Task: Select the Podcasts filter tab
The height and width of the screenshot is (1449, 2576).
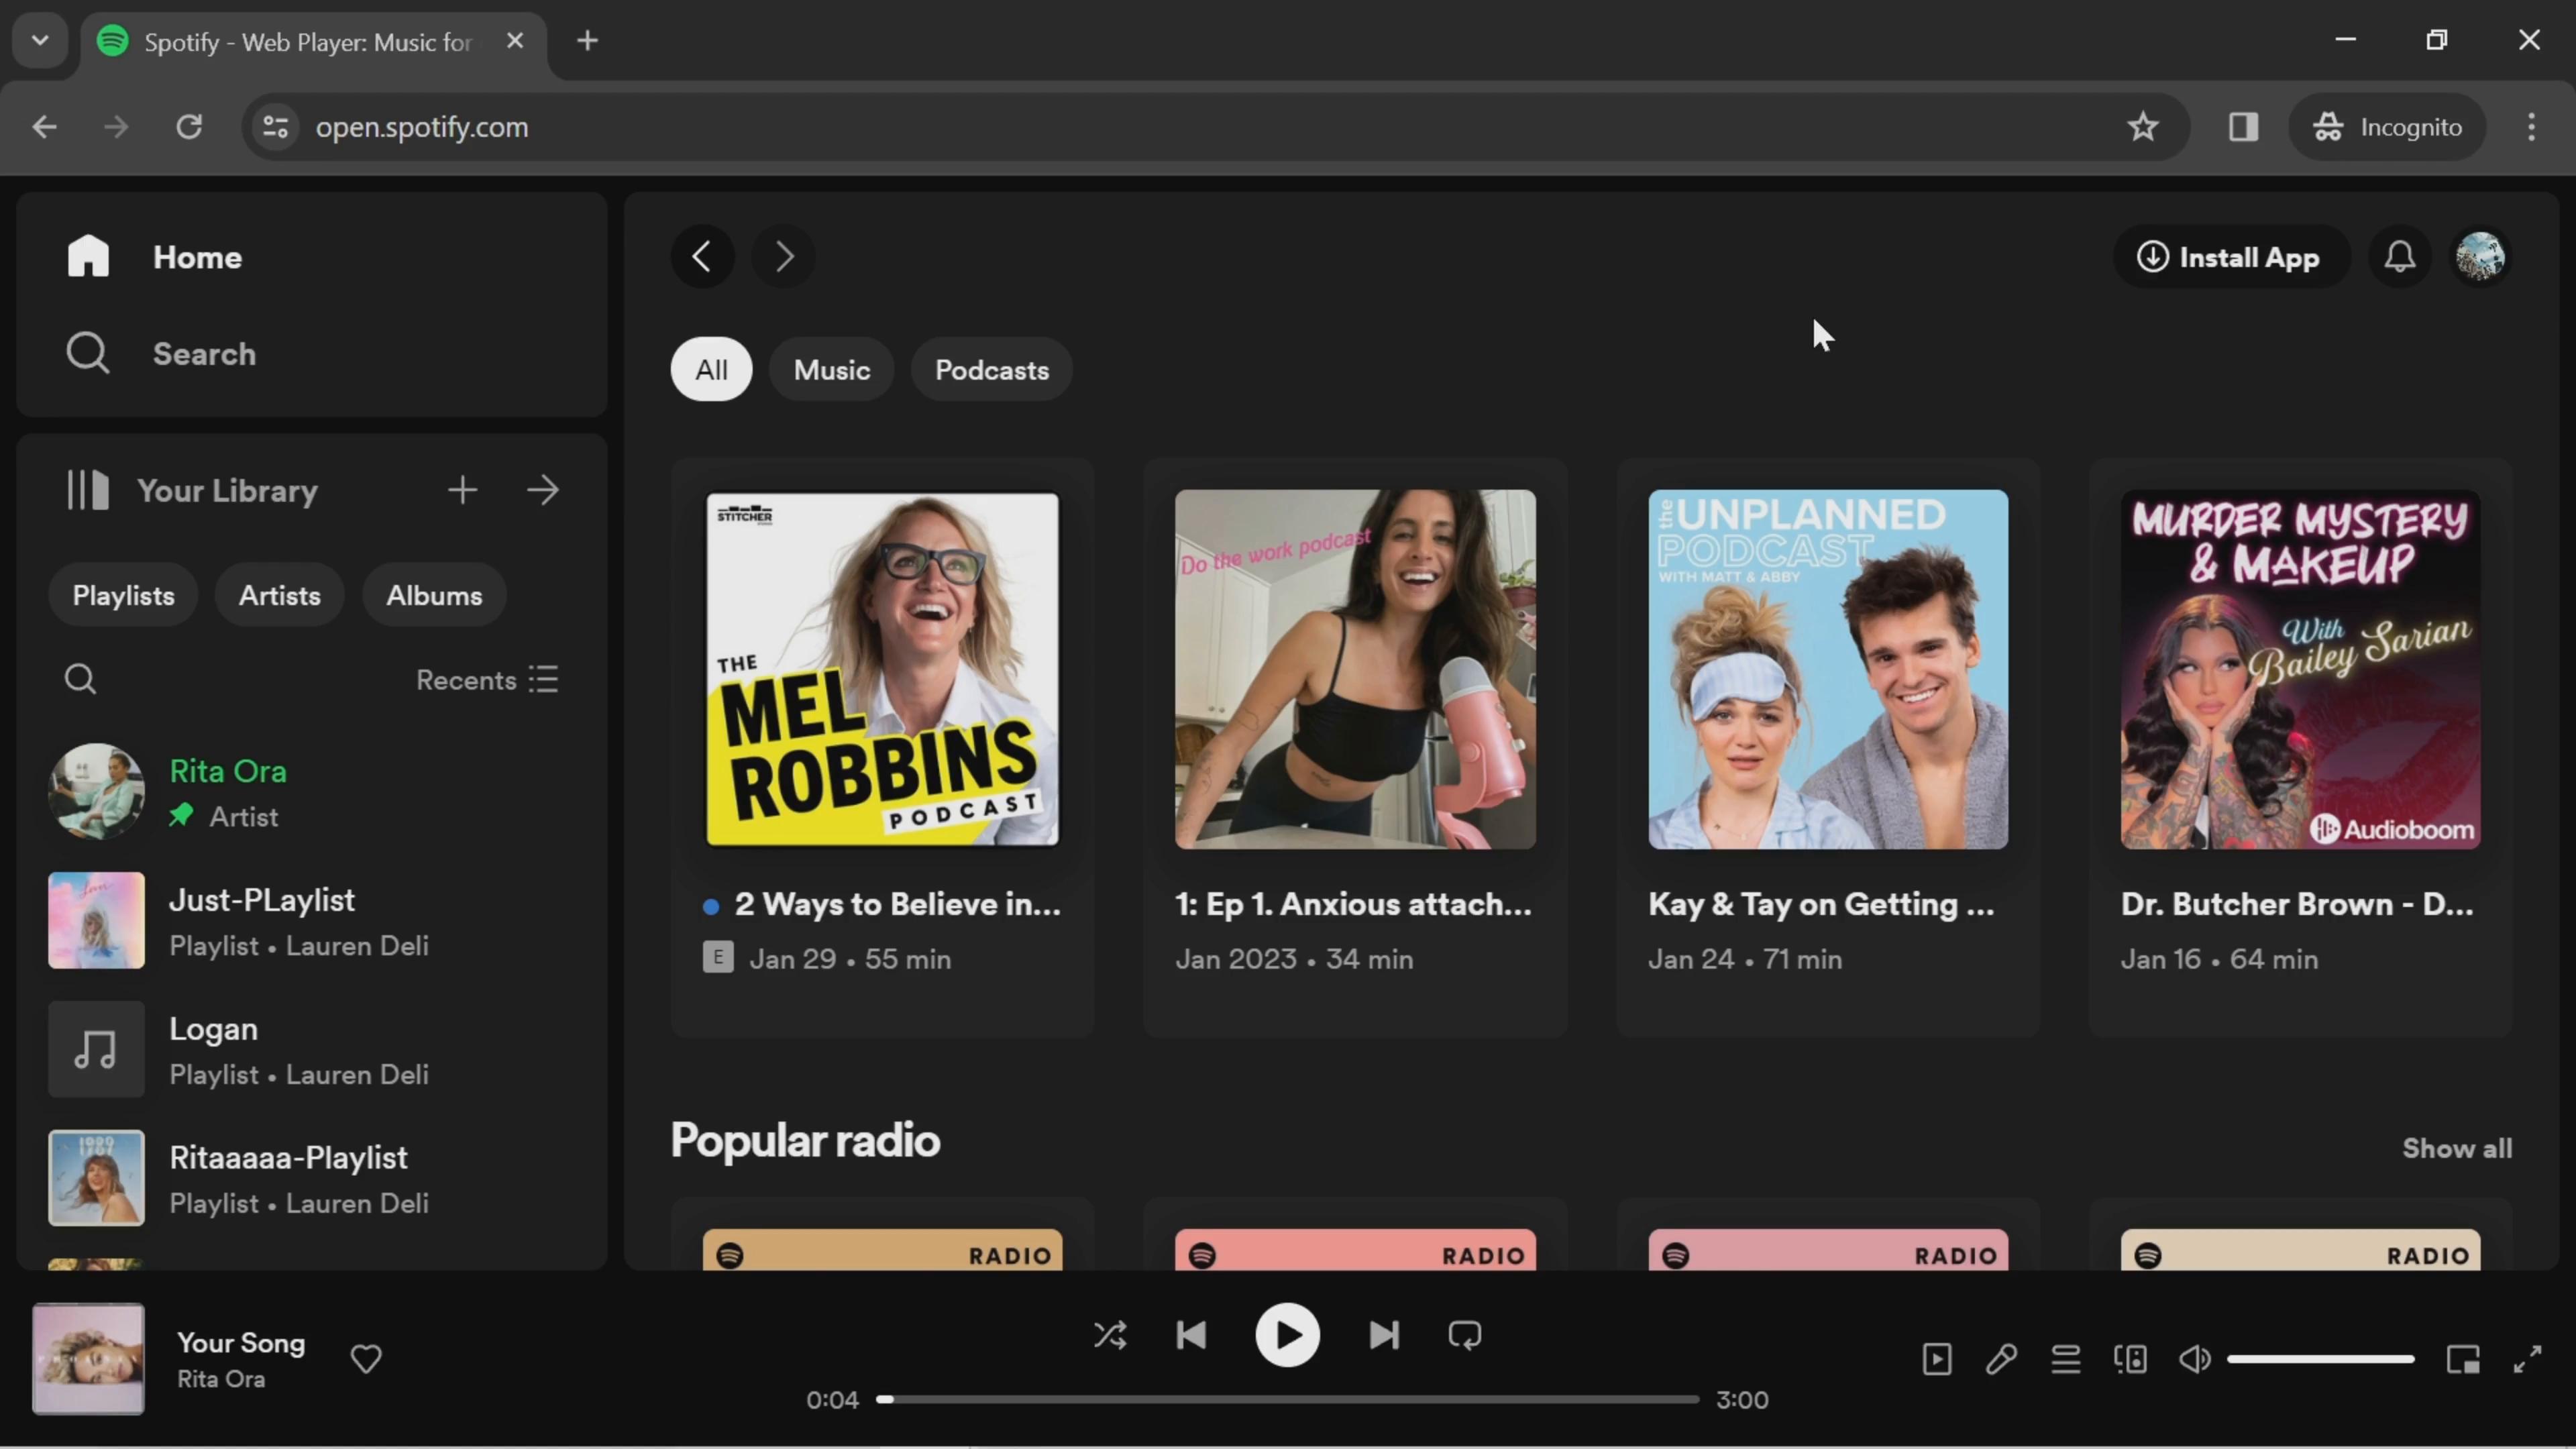Action: pos(991,370)
